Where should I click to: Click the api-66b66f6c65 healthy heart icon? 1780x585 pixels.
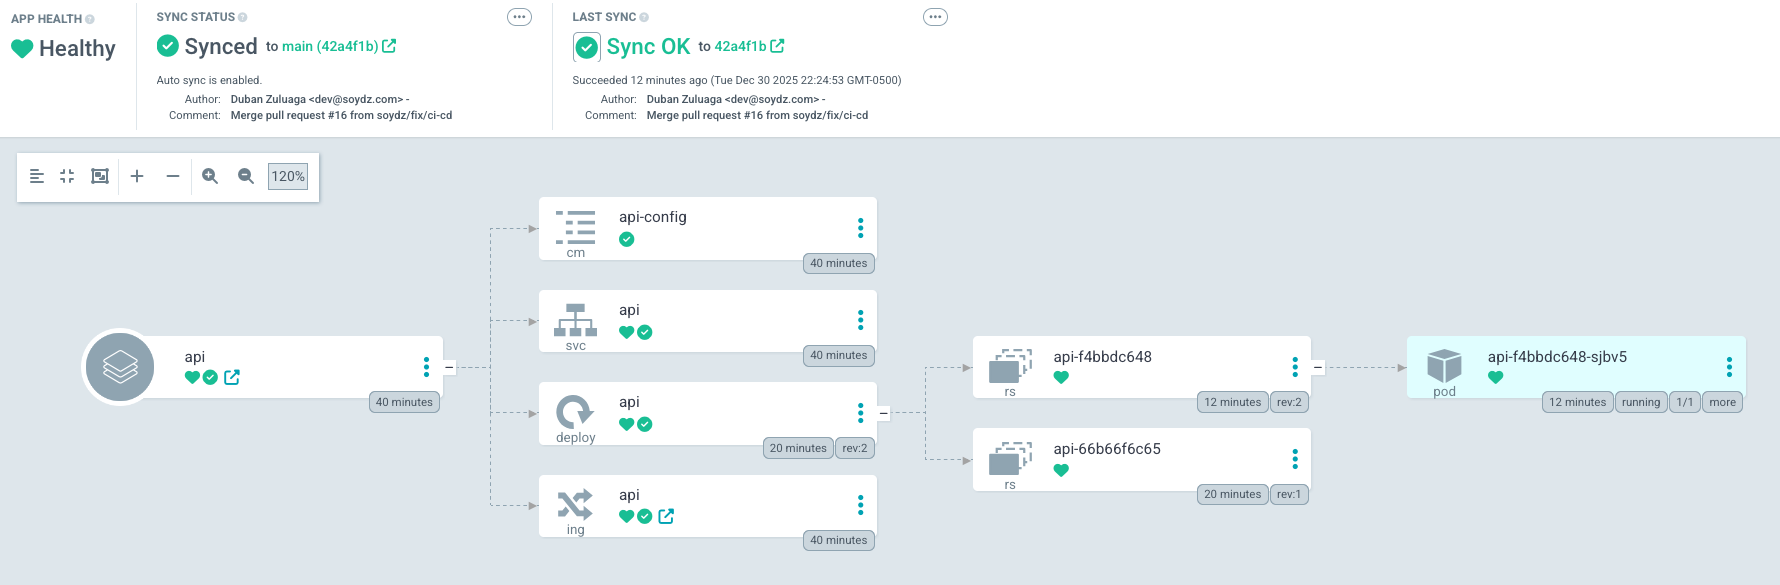coord(1061,470)
